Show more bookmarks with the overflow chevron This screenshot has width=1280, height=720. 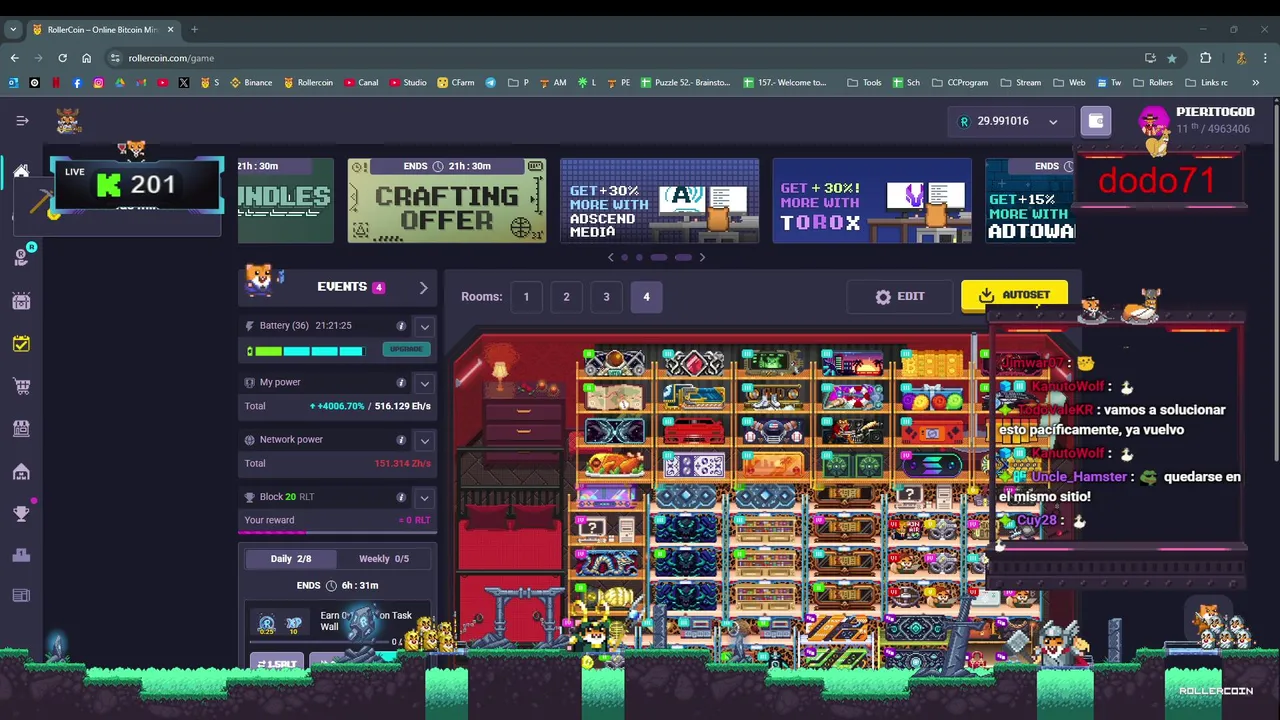(x=1255, y=83)
